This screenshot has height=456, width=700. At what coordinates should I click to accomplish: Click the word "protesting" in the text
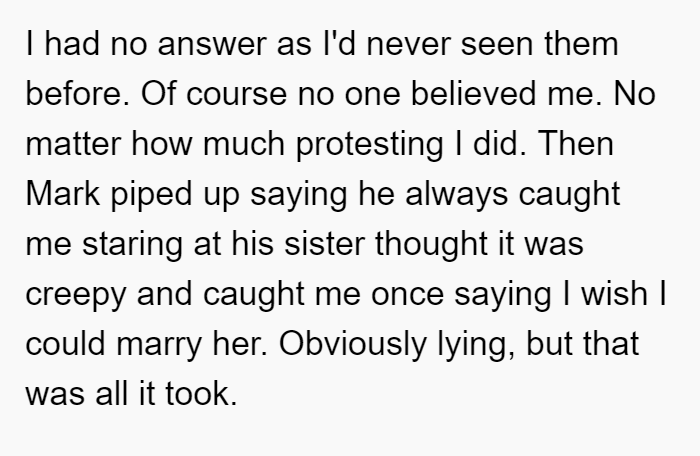coord(370,146)
